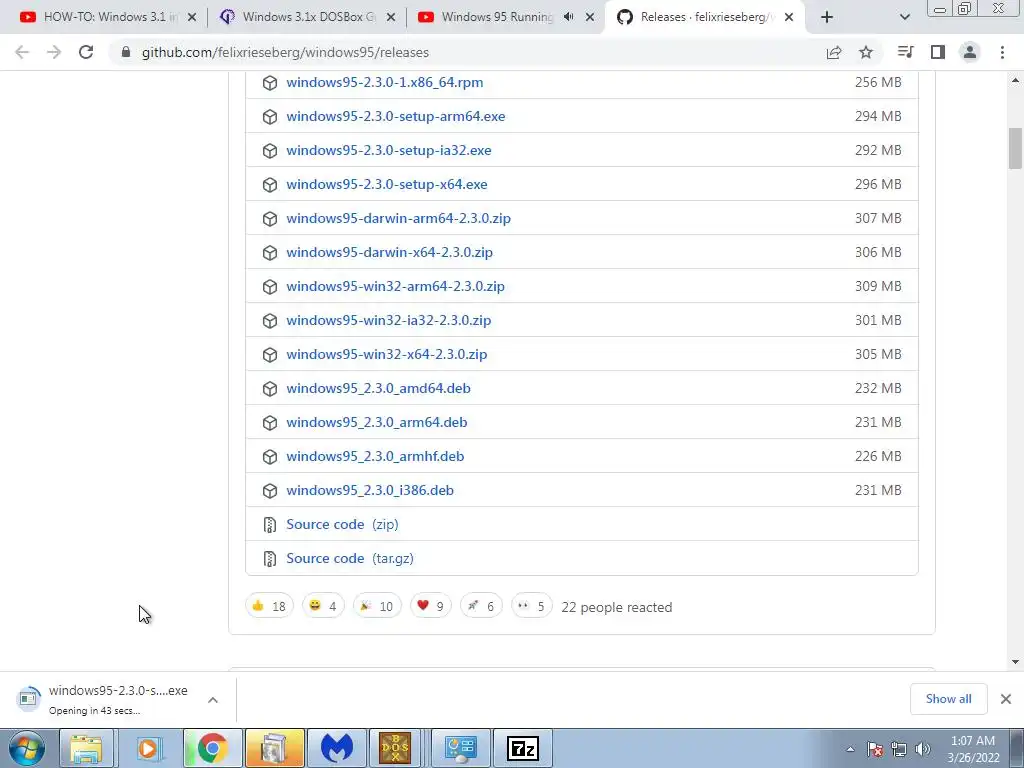Click scrollbar down arrow
The height and width of the screenshot is (768, 1024).
(1015, 662)
